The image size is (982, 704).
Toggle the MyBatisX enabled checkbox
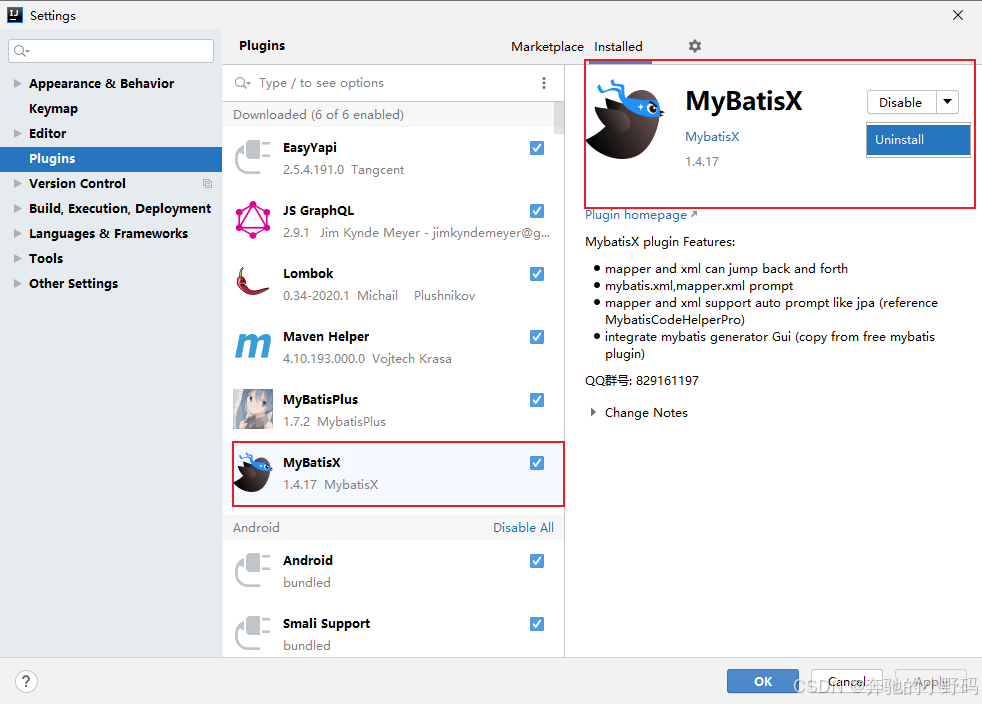click(x=537, y=463)
